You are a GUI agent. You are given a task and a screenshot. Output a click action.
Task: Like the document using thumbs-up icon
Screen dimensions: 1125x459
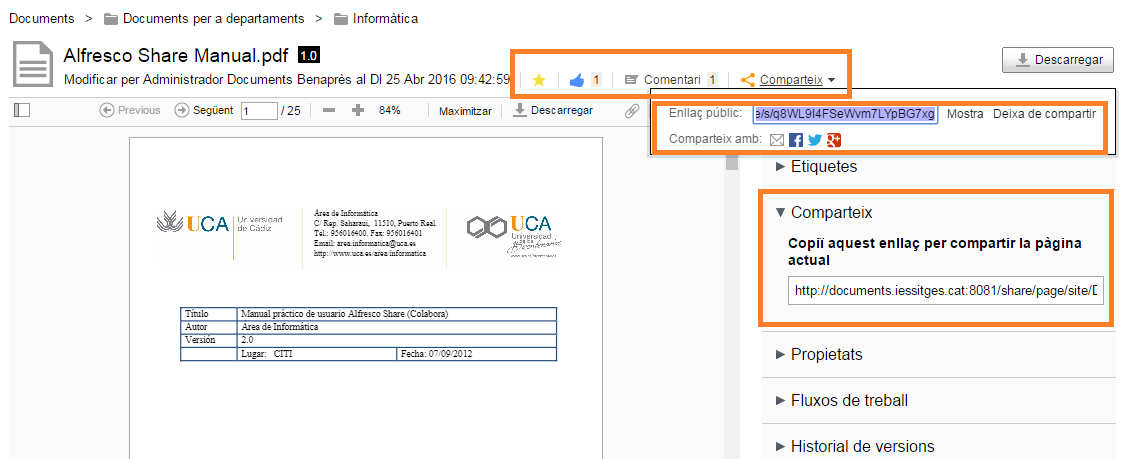[x=576, y=80]
